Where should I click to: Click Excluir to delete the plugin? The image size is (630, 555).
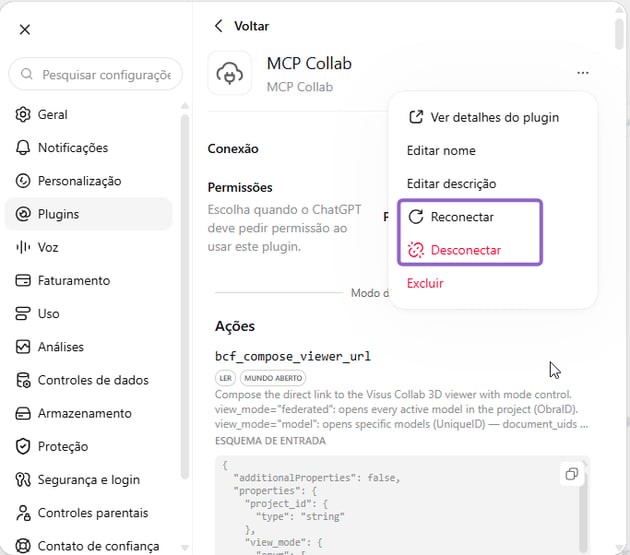425,283
